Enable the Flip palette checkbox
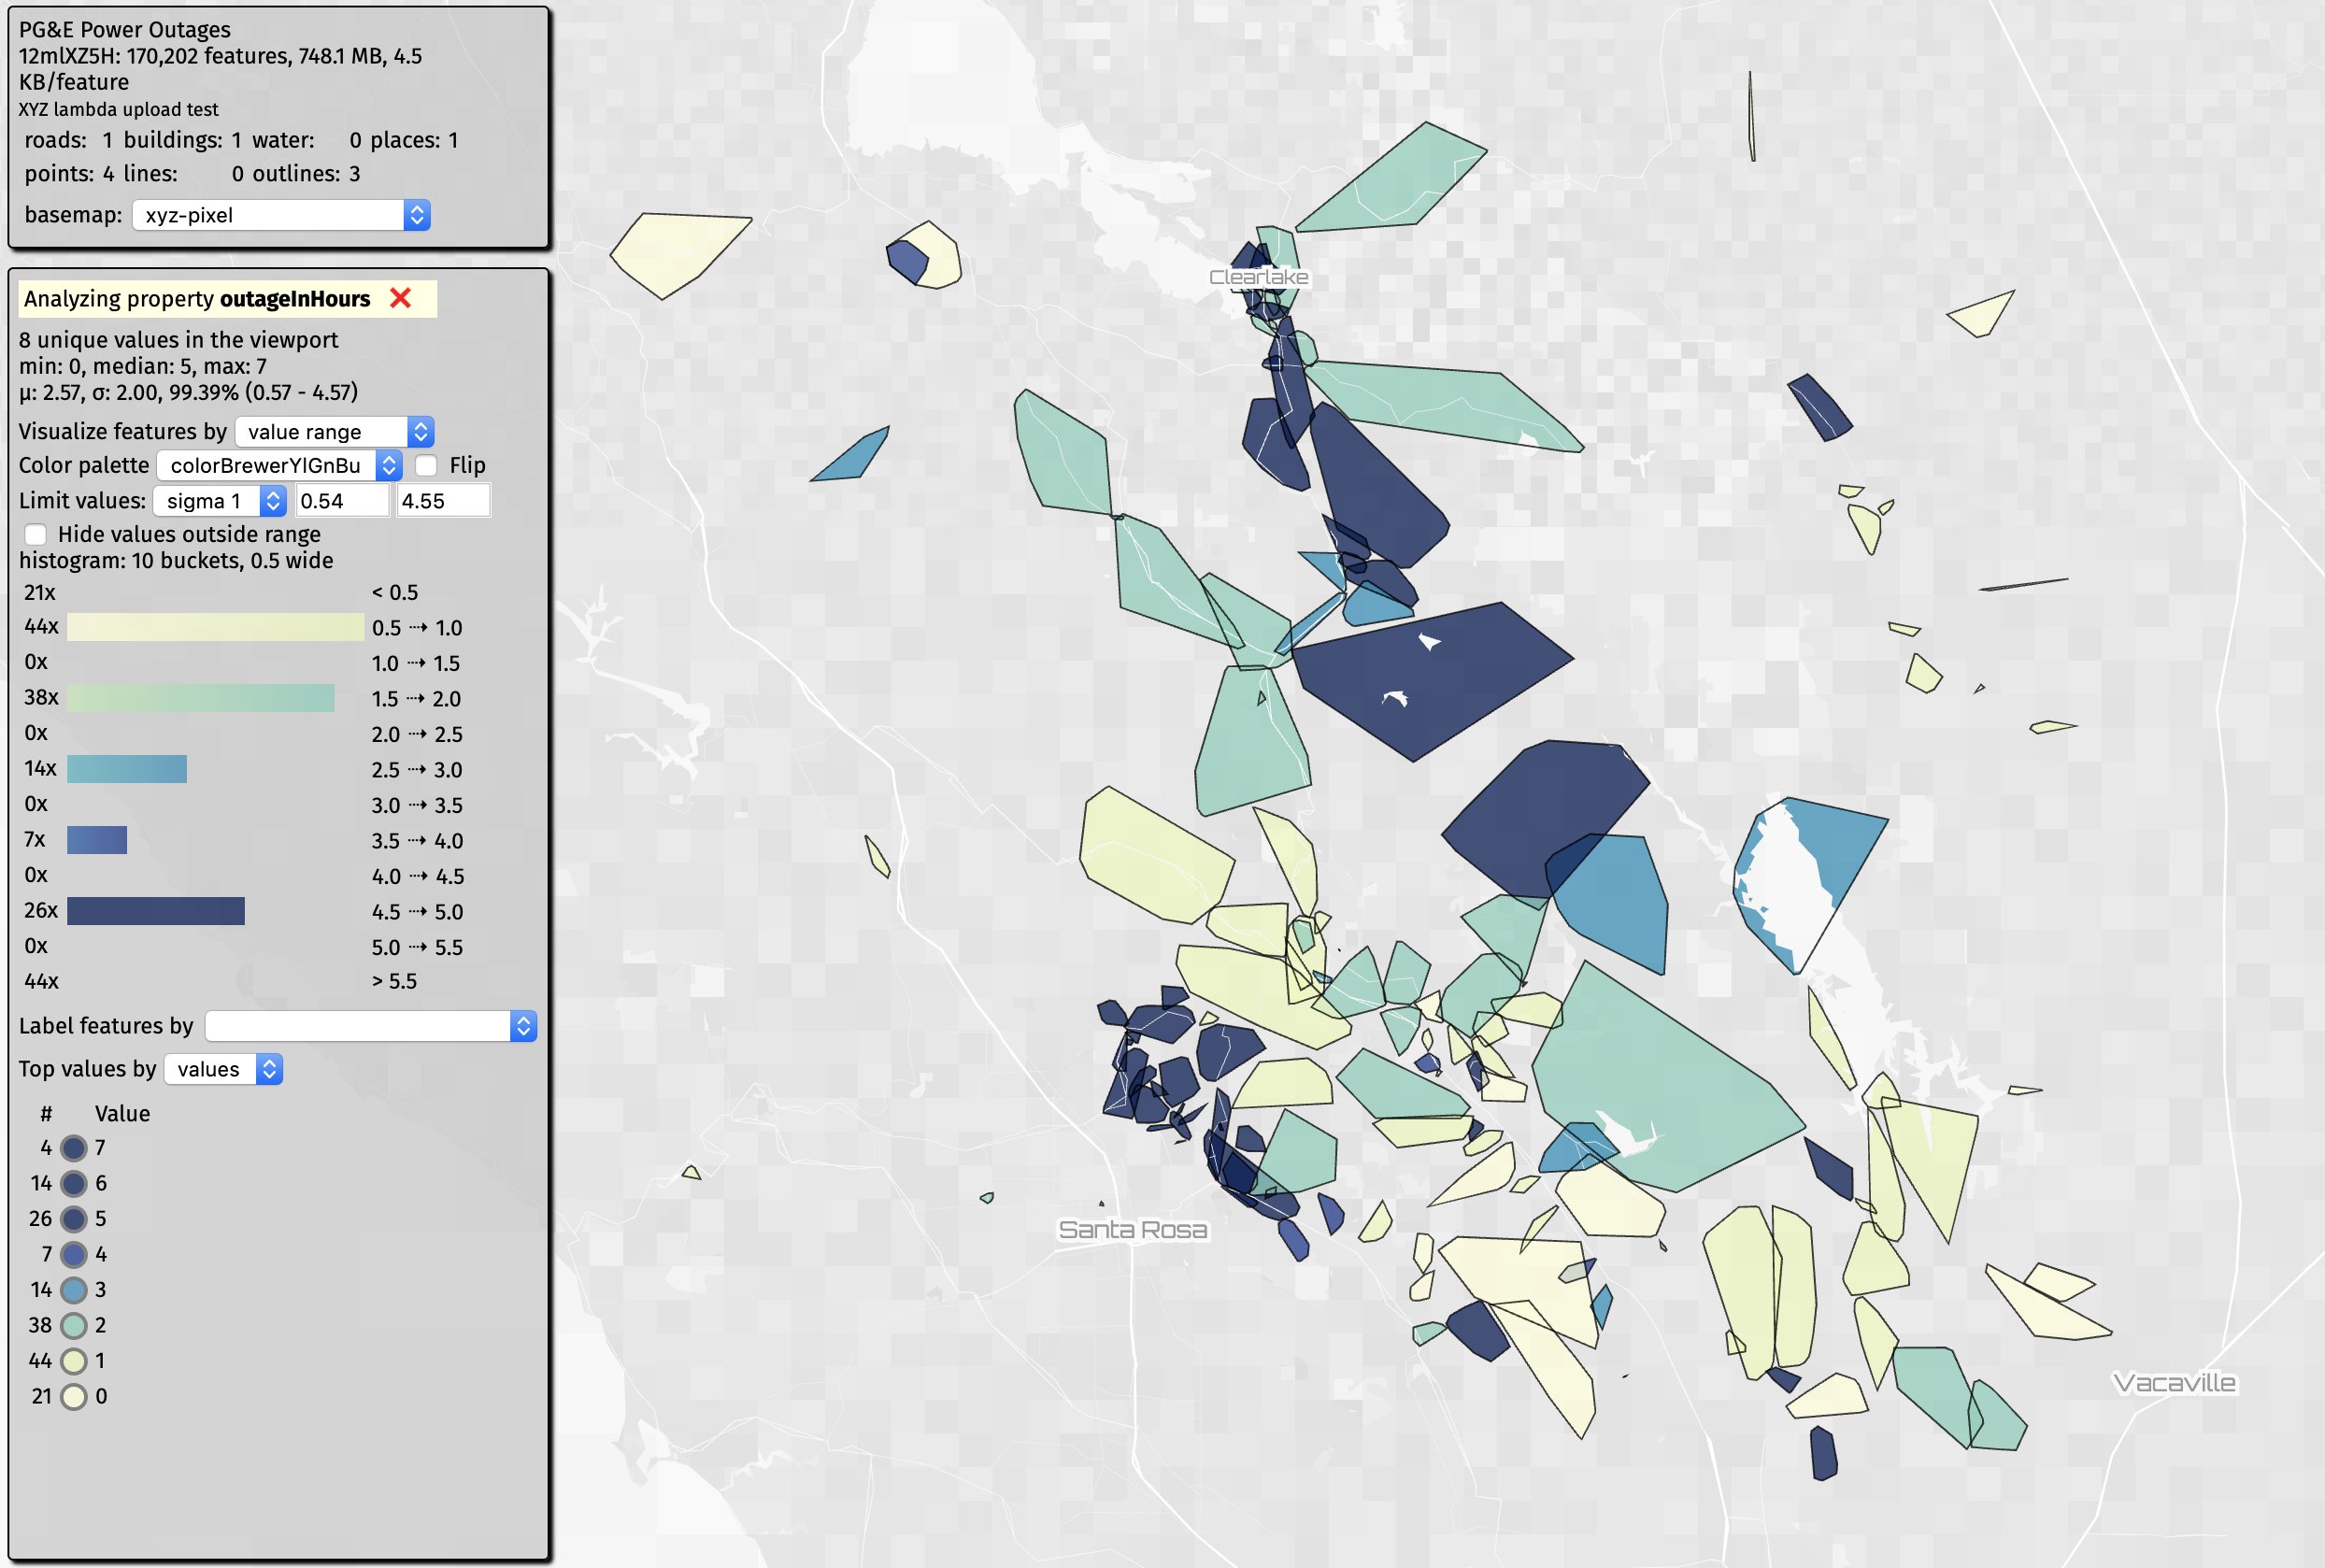Screen dimensions: 2325x1568 click(x=426, y=465)
